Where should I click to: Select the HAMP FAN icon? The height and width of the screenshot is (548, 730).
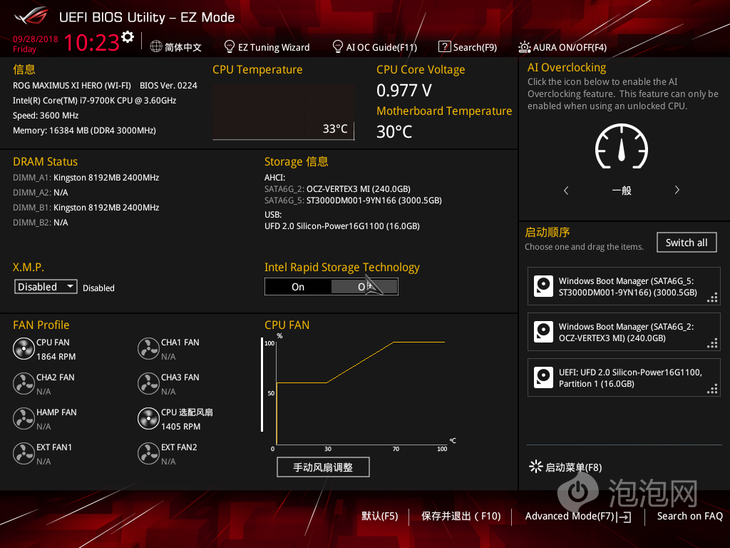24,419
